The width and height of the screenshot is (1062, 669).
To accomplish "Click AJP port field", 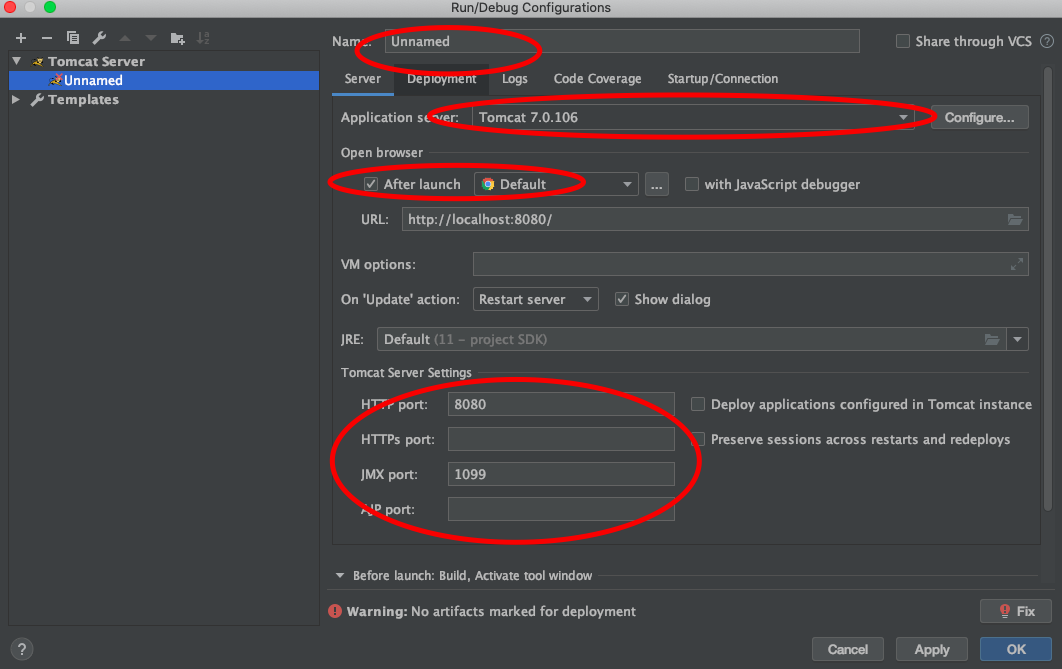I will coord(561,509).
